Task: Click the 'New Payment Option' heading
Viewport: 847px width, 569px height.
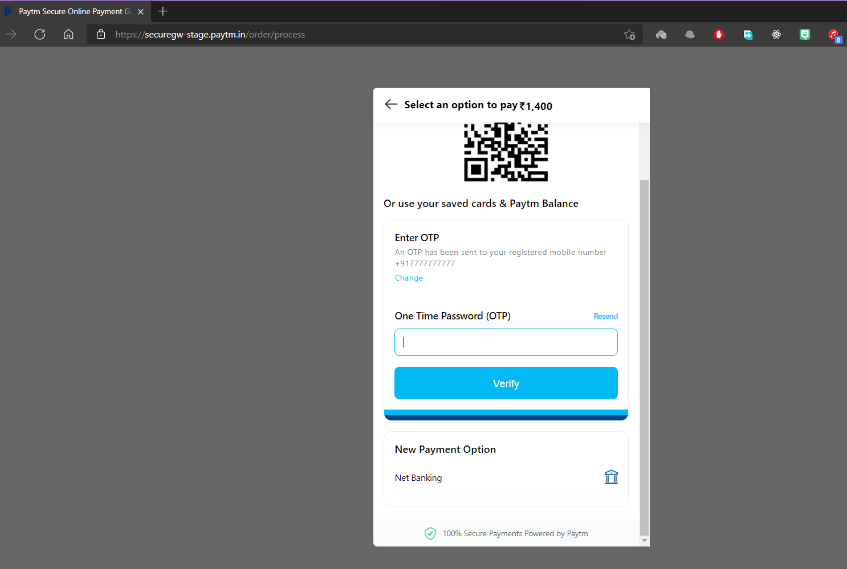Action: tap(445, 450)
